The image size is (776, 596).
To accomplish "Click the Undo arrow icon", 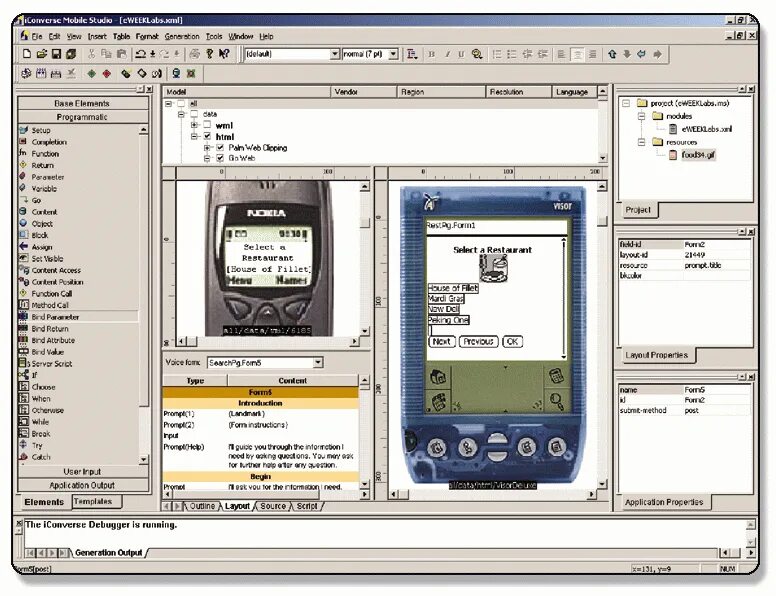I will click(x=141, y=53).
